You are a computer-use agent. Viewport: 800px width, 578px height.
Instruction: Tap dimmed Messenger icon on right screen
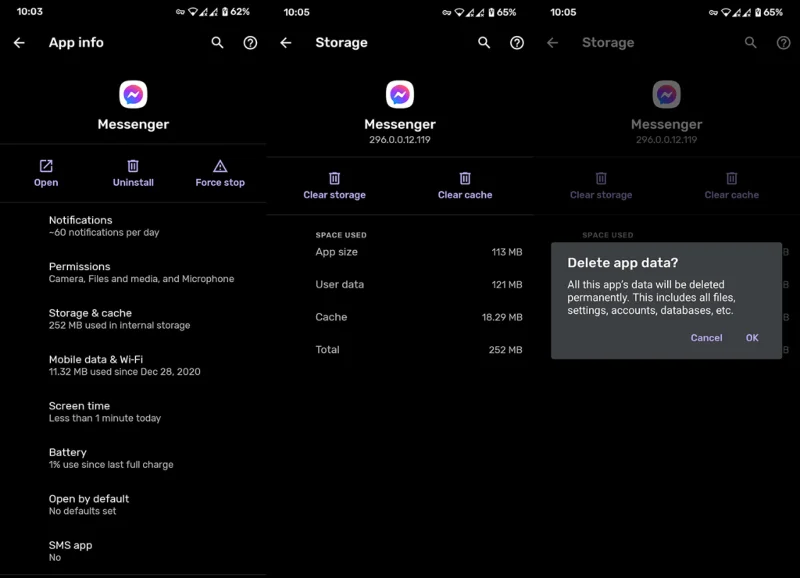tap(666, 94)
